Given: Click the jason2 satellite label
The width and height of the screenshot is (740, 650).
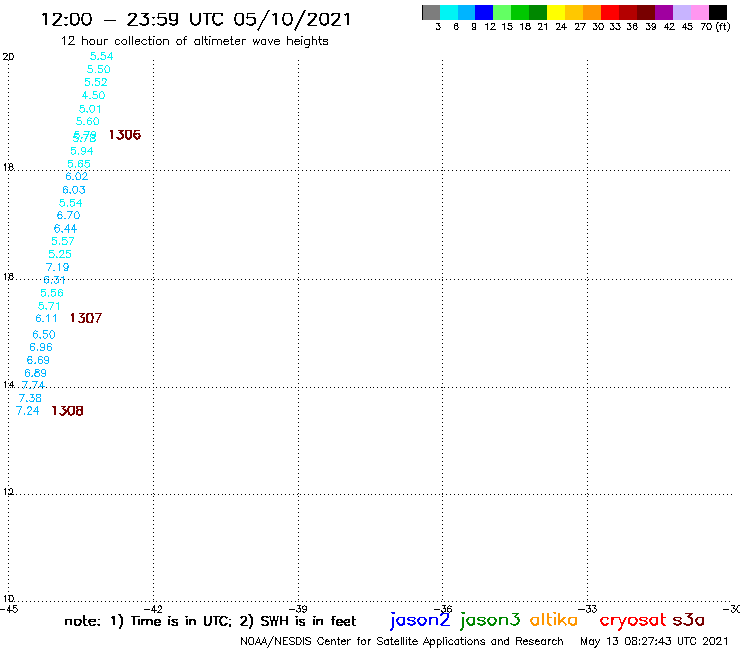Looking at the screenshot, I should click(x=420, y=620).
